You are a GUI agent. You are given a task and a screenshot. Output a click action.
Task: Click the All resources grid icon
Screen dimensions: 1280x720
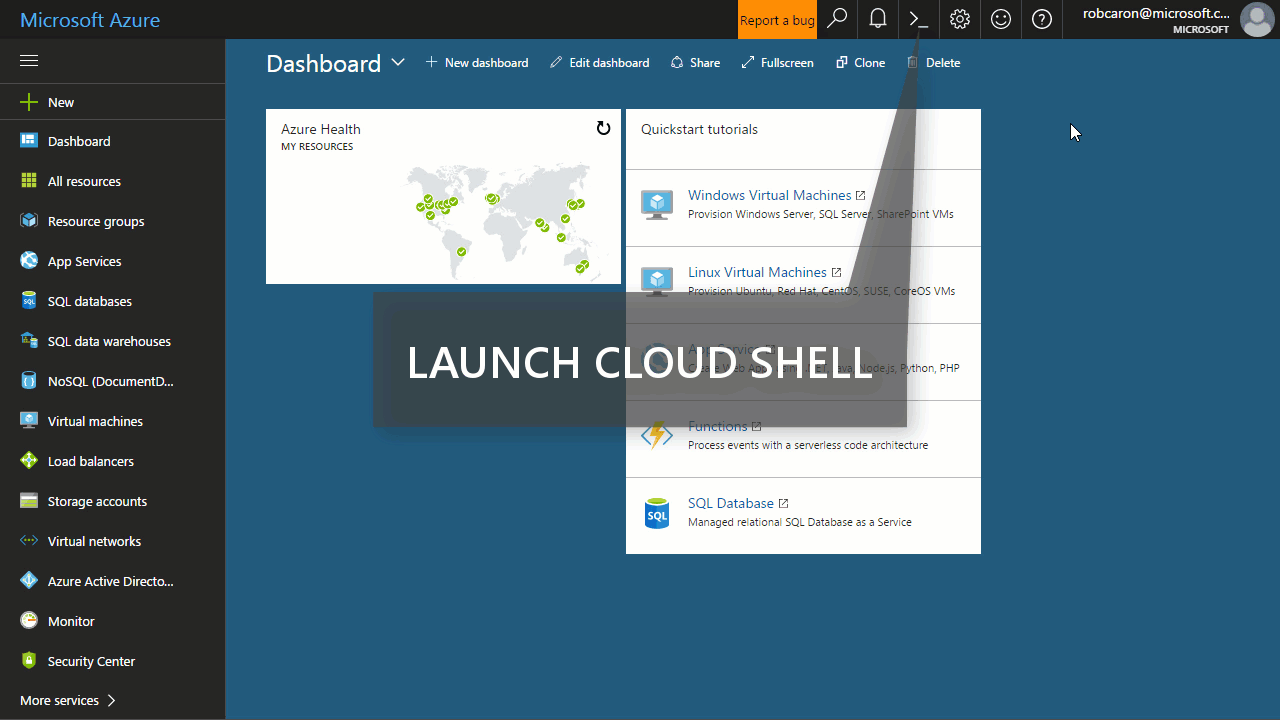pyautogui.click(x=29, y=181)
